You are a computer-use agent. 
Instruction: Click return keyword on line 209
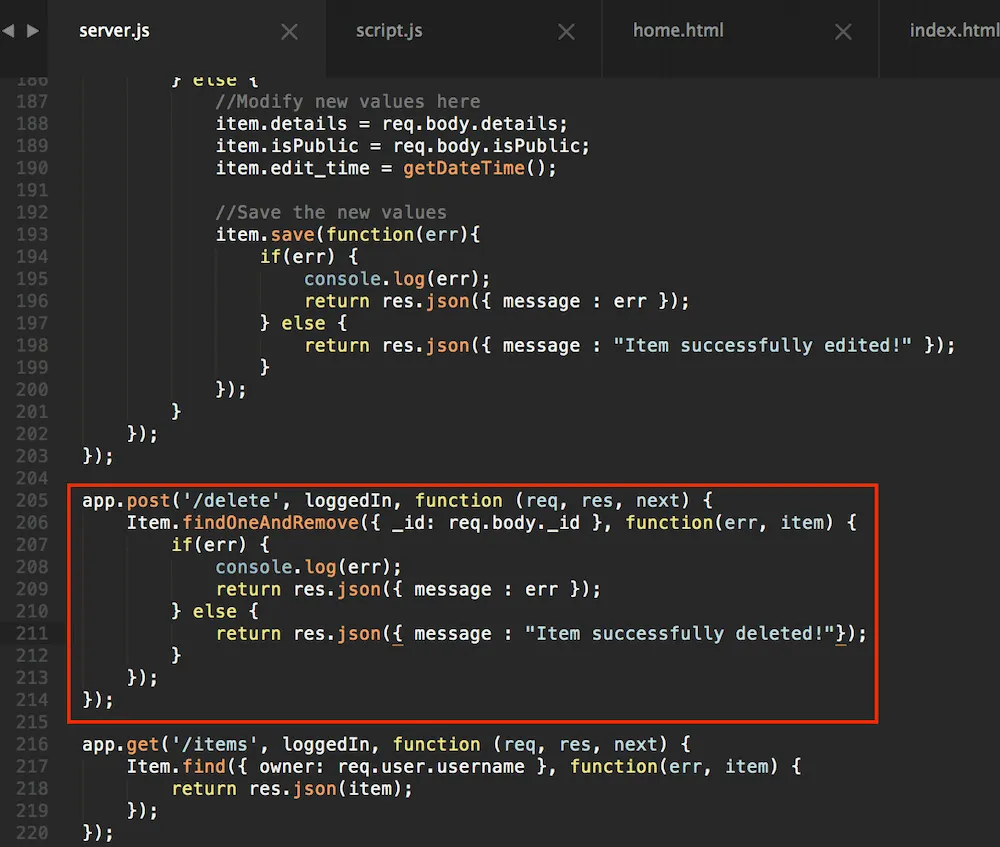tap(248, 589)
